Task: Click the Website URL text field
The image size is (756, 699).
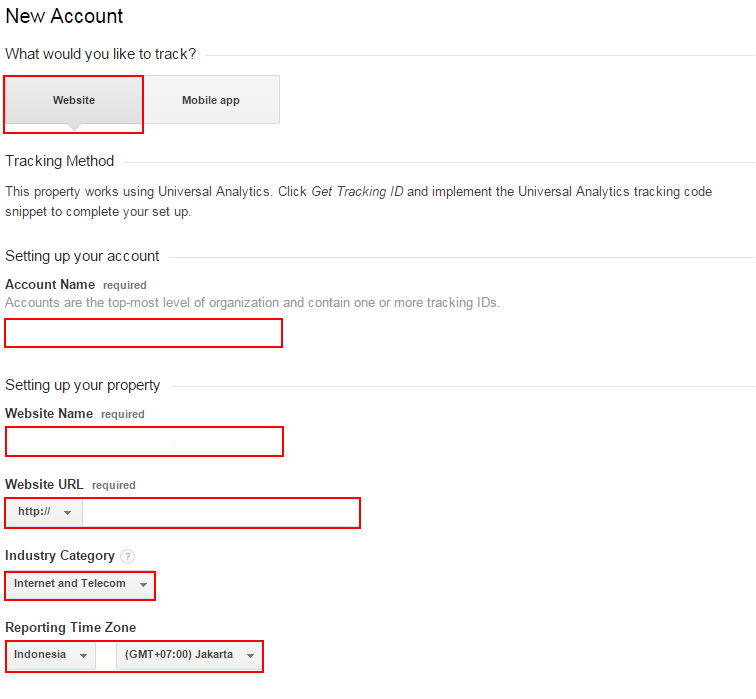Action: click(x=220, y=513)
